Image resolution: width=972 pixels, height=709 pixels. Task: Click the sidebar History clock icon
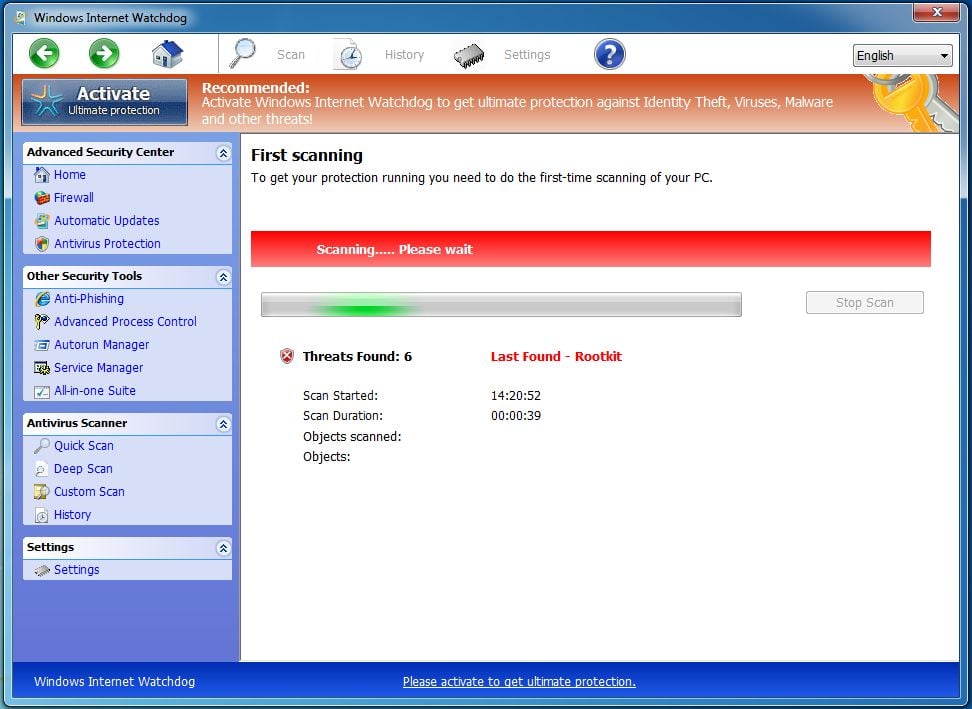pos(42,515)
